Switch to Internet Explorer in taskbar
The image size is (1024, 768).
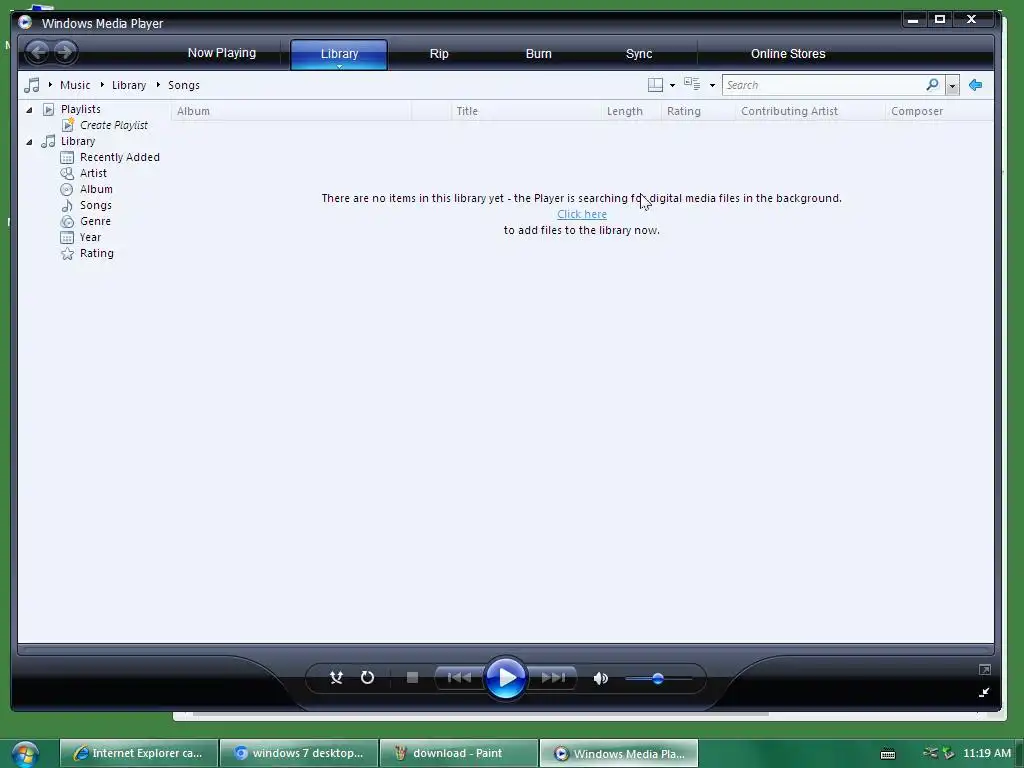138,753
